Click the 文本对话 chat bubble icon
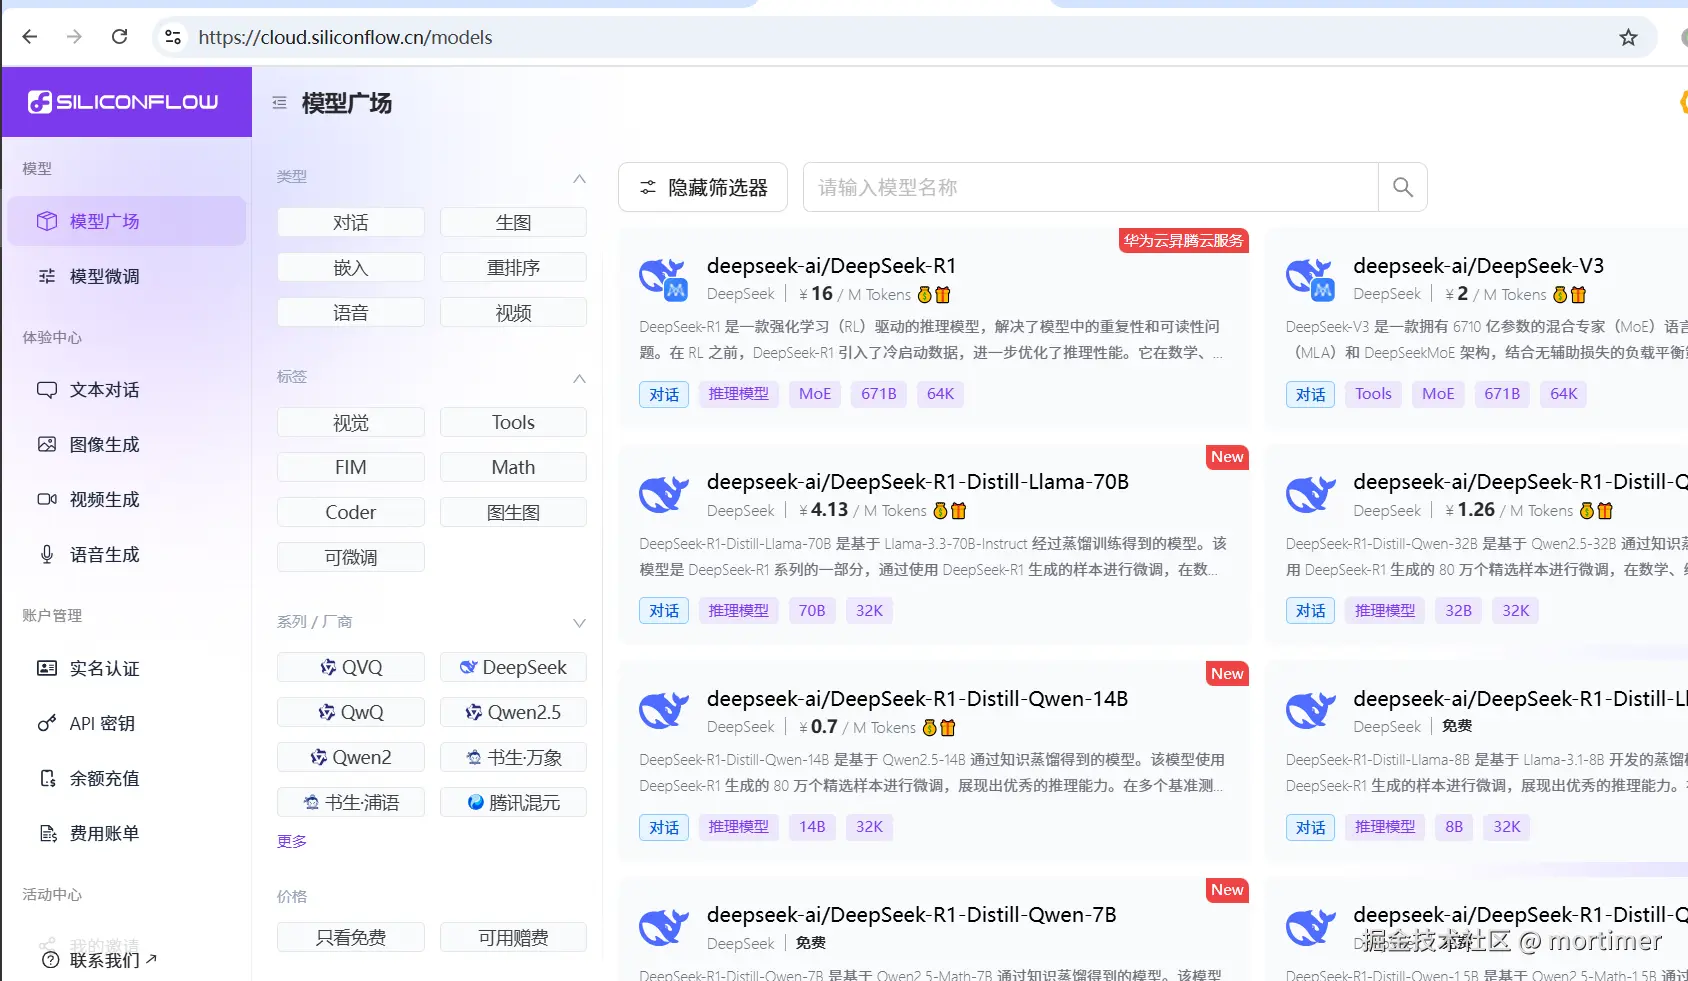The height and width of the screenshot is (981, 1688). tap(47, 390)
